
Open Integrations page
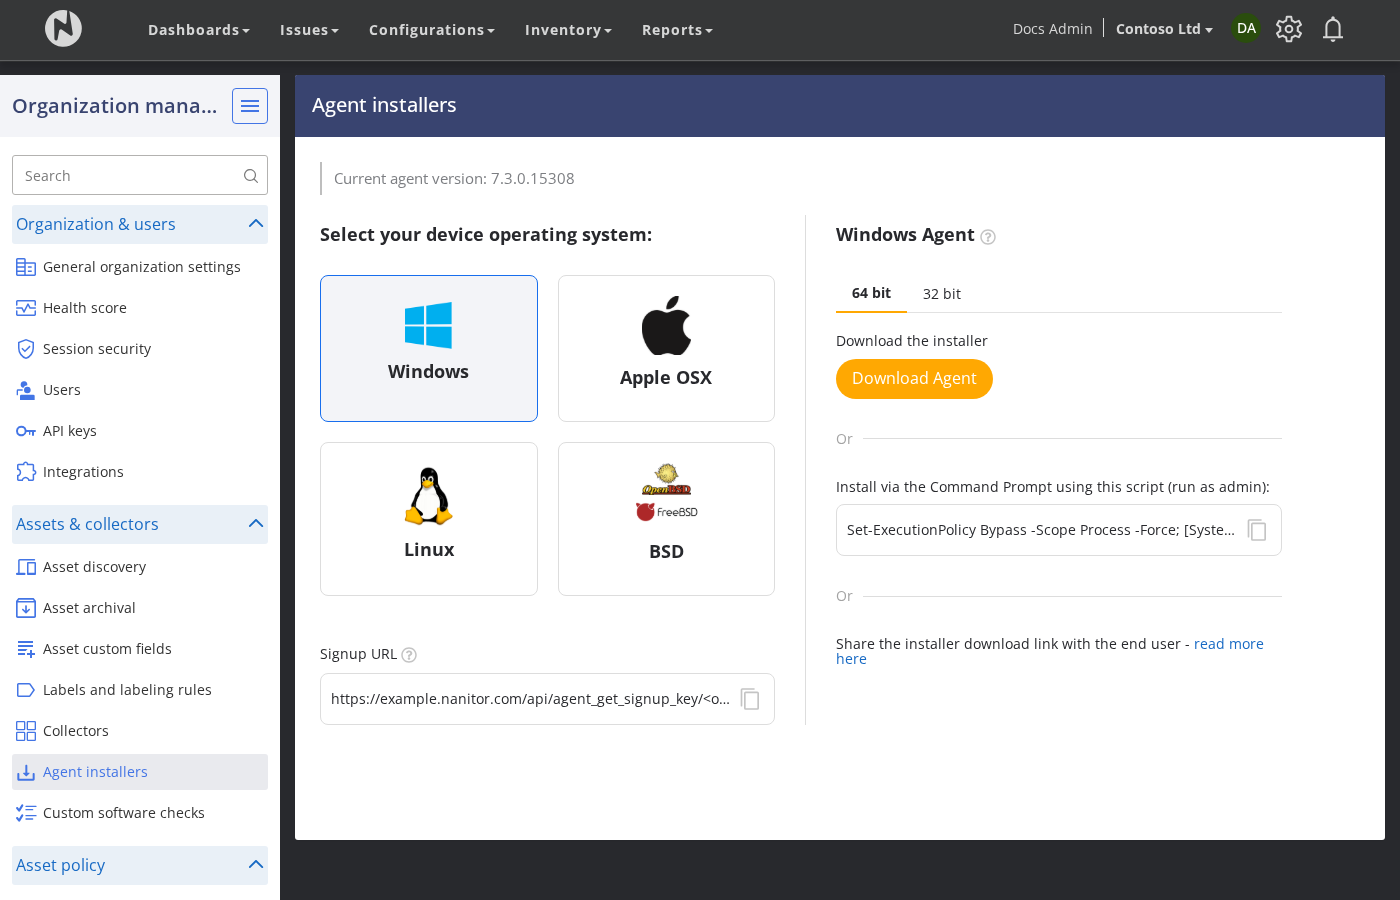click(140, 472)
